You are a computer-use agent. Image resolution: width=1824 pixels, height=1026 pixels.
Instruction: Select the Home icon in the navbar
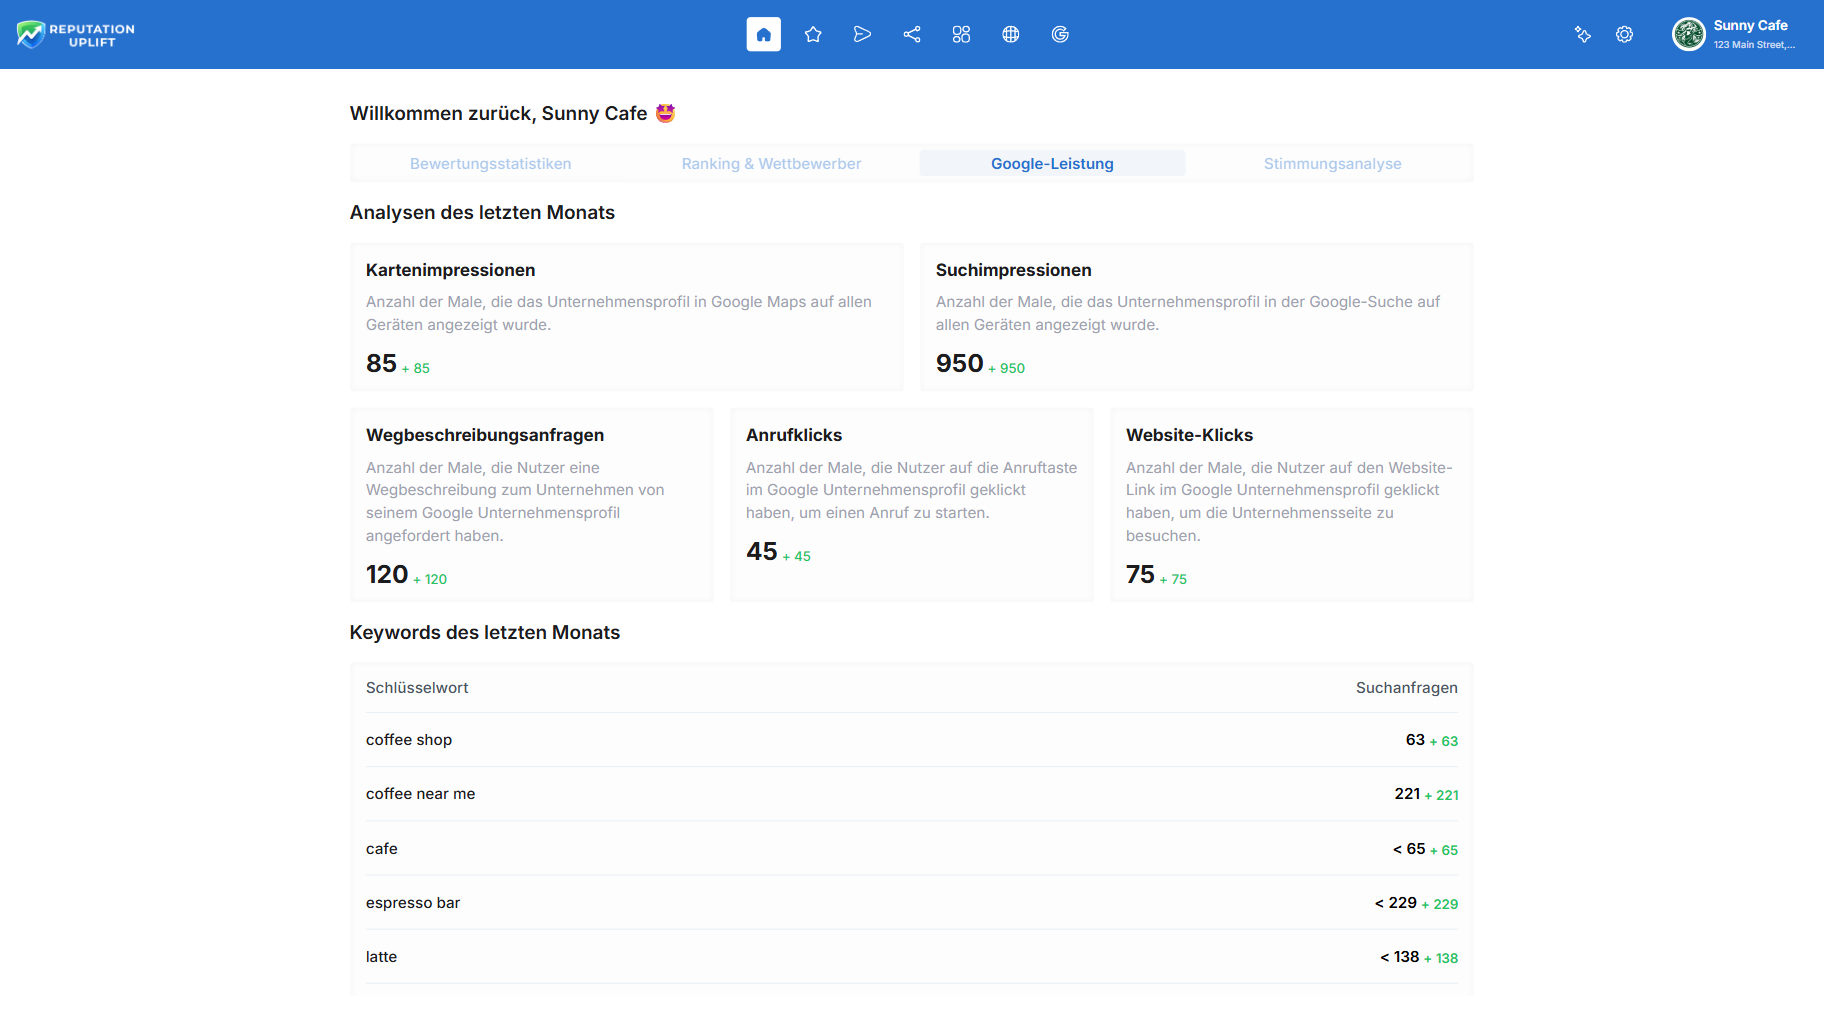[x=763, y=34]
